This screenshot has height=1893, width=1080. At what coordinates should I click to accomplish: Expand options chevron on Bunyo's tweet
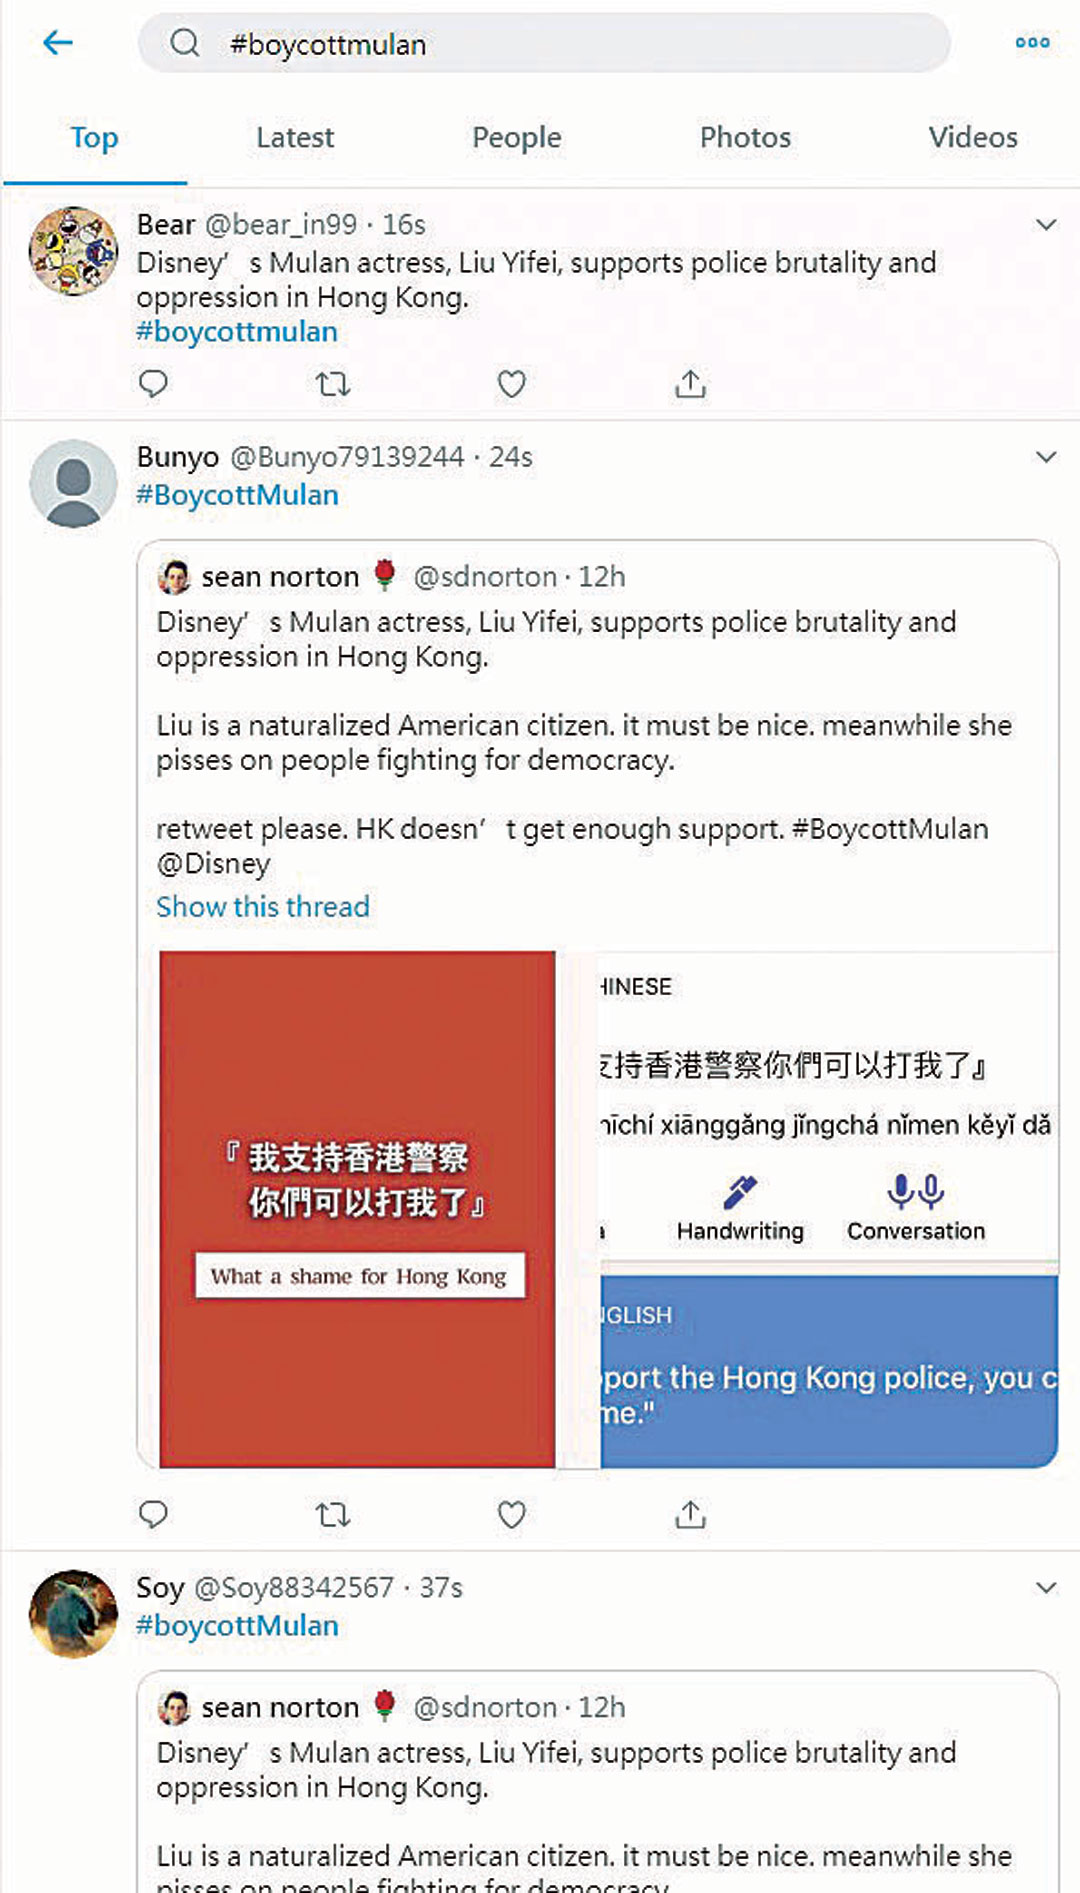1046,457
